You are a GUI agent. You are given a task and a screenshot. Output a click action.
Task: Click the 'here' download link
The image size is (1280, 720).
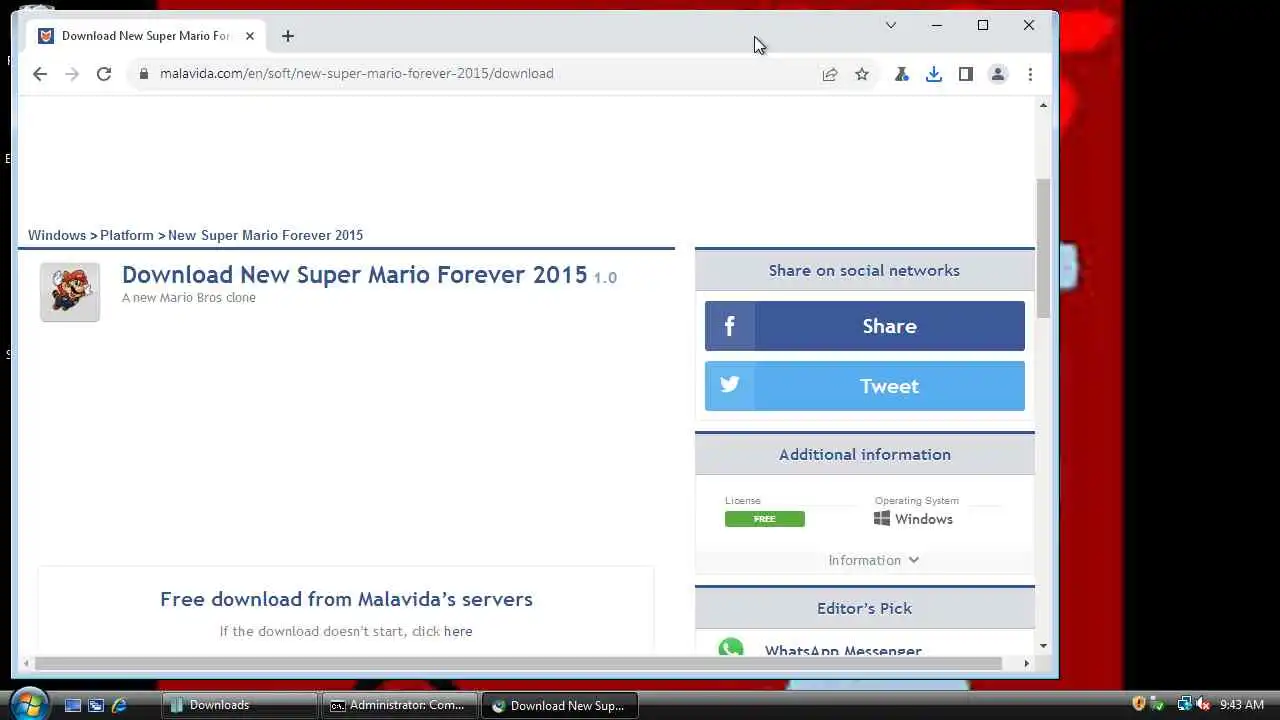click(458, 631)
